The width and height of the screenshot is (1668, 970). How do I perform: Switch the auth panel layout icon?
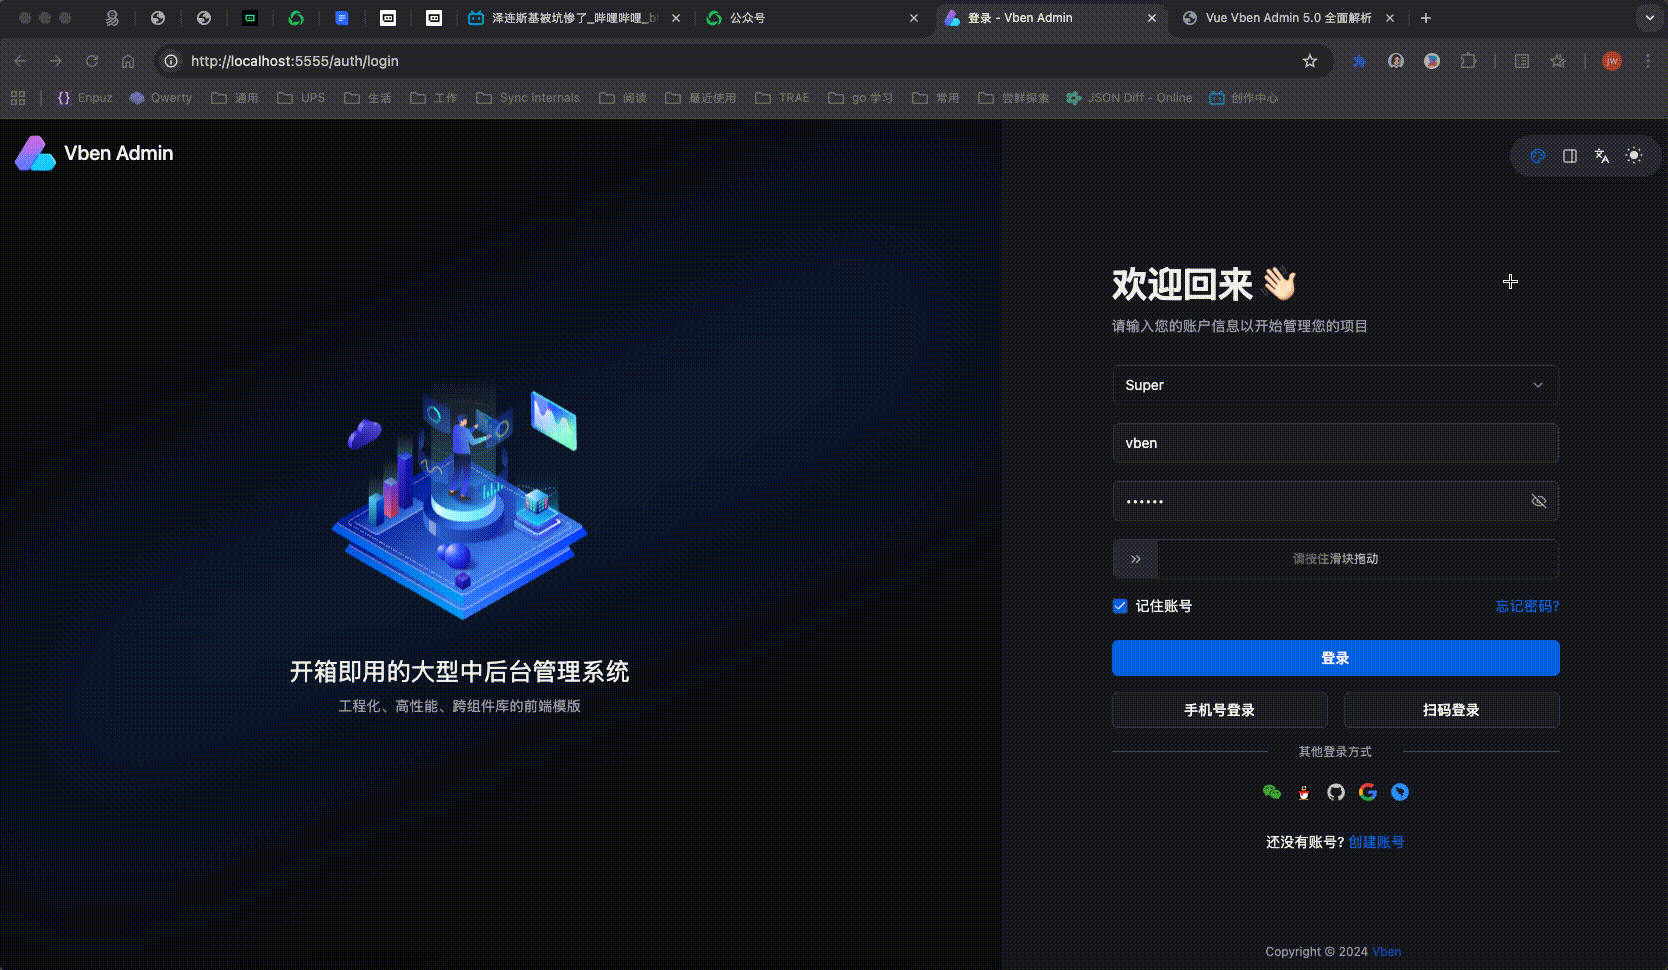pyautogui.click(x=1570, y=156)
